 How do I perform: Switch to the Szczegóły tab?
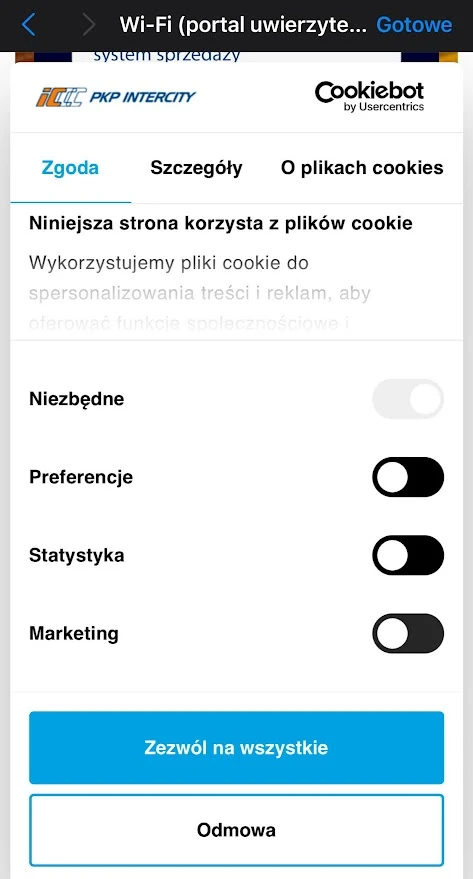pyautogui.click(x=196, y=168)
